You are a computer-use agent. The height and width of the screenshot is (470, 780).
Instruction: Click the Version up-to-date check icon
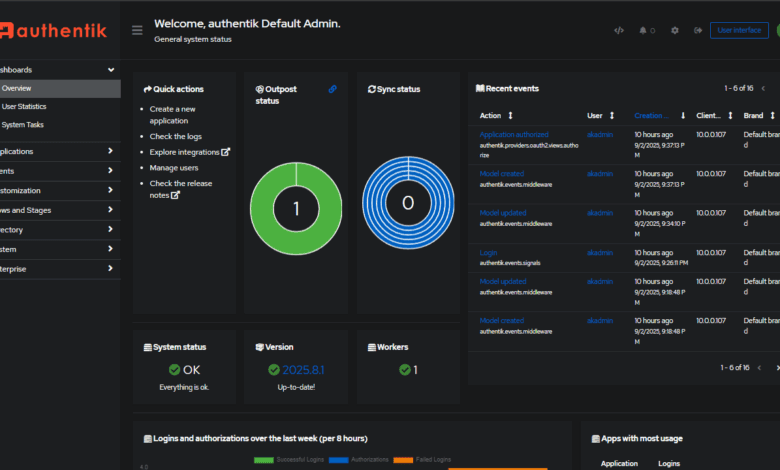(x=274, y=370)
